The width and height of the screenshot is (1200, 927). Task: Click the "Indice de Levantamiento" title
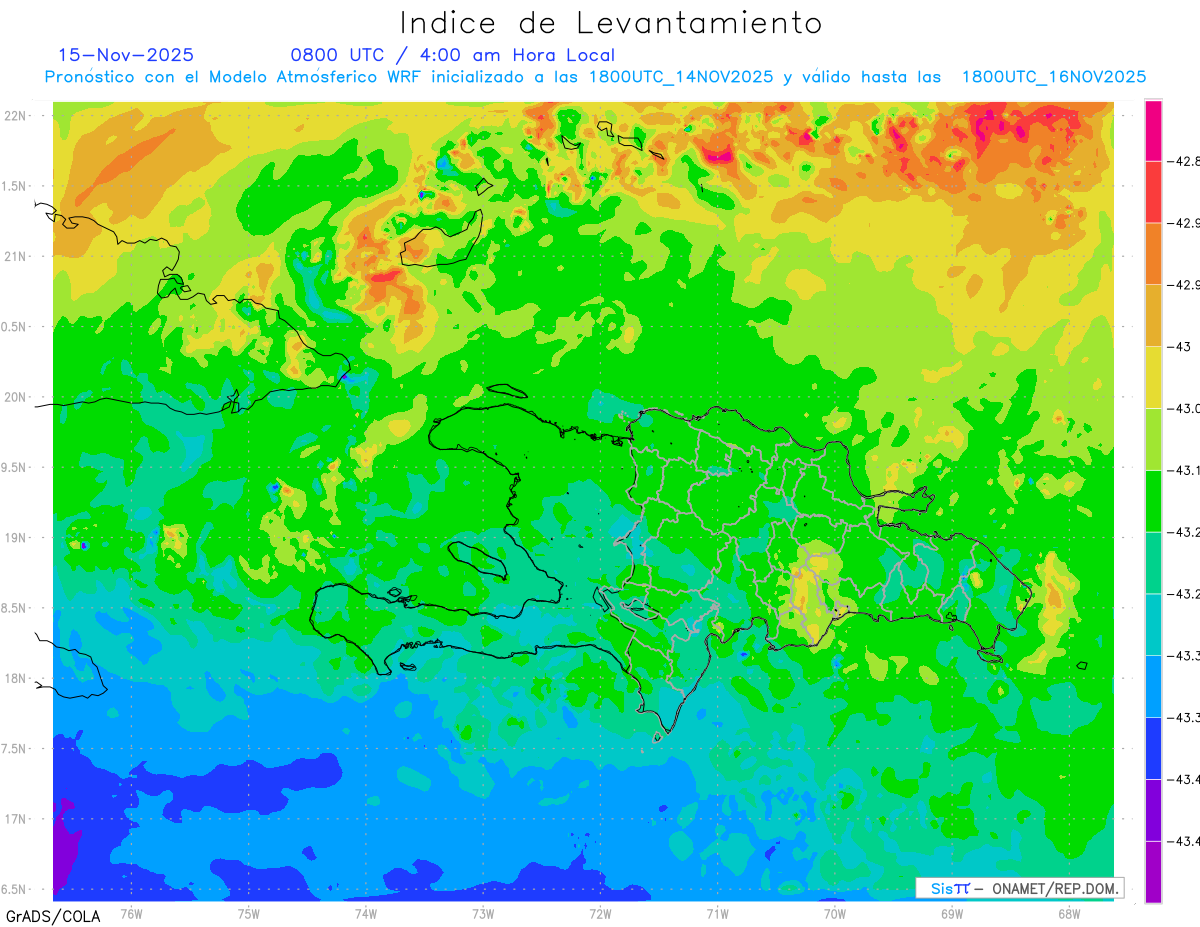[x=611, y=22]
